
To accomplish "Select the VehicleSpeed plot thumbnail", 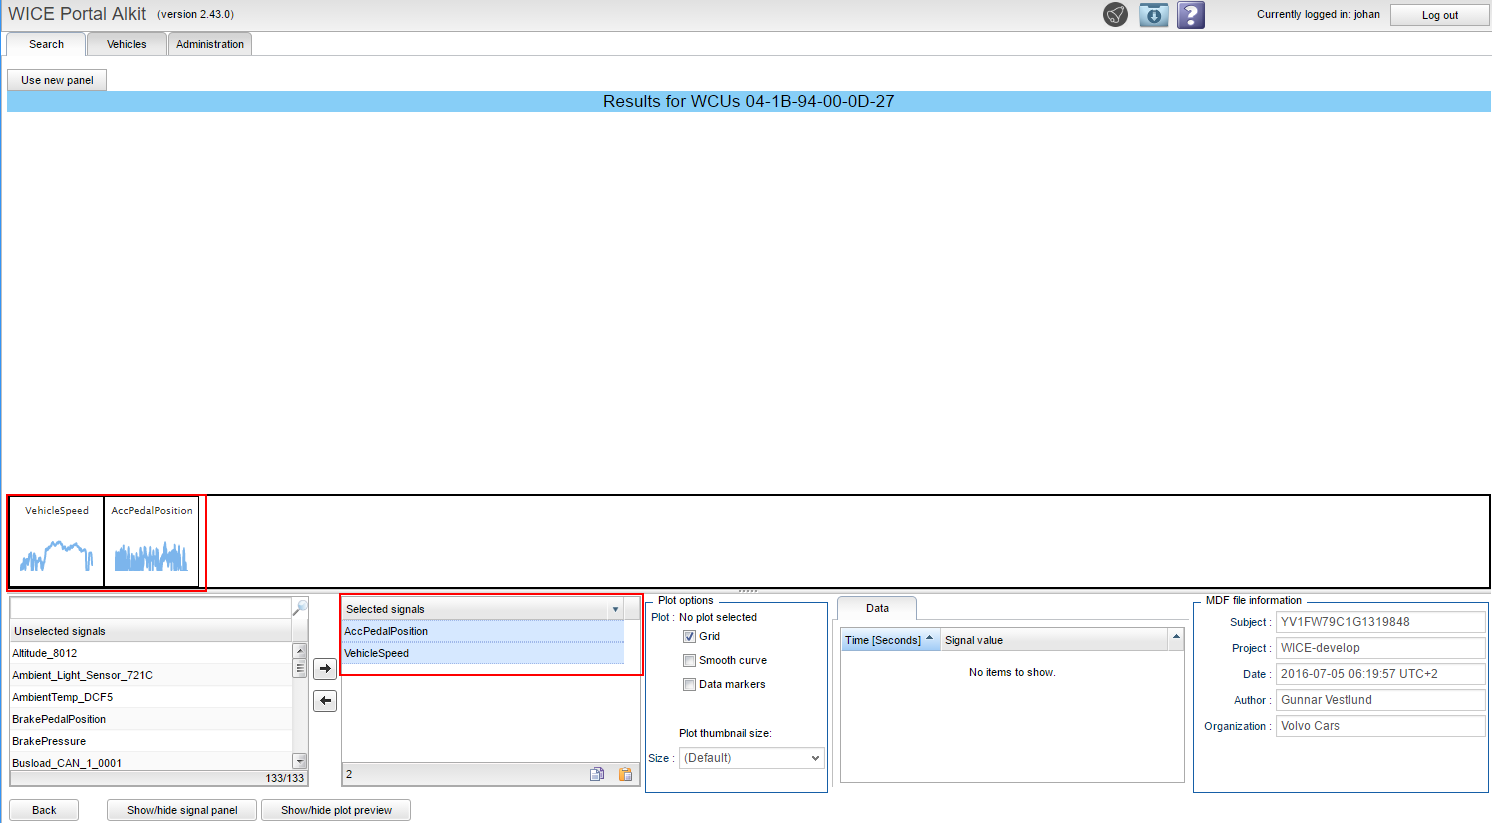I will pos(57,541).
